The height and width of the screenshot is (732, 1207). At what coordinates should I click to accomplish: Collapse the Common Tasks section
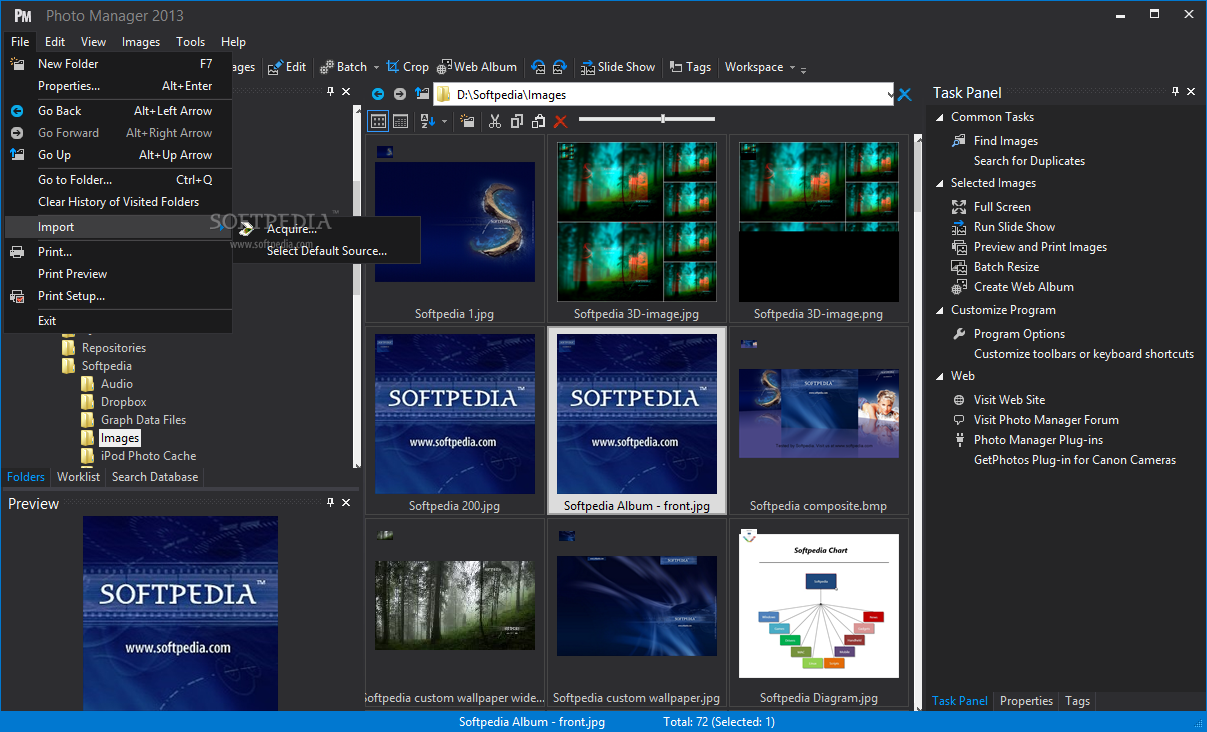coord(939,117)
